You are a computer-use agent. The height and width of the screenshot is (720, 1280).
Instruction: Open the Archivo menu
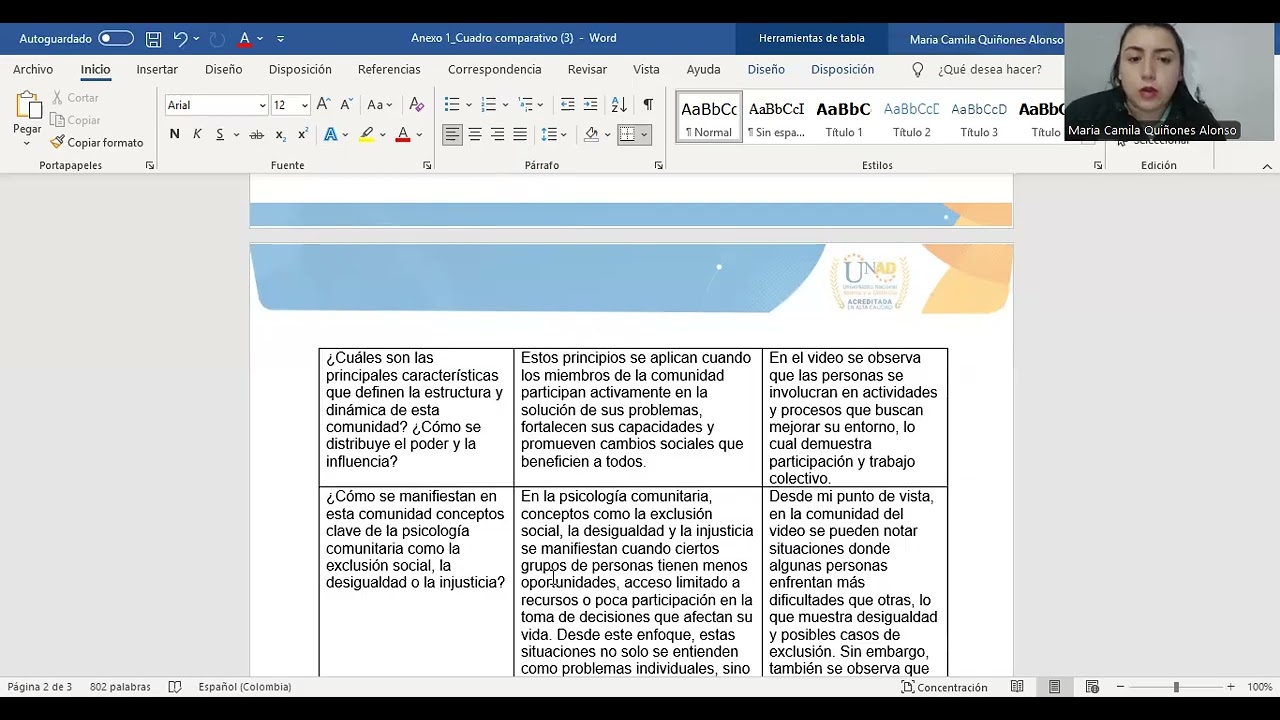pyautogui.click(x=33, y=69)
